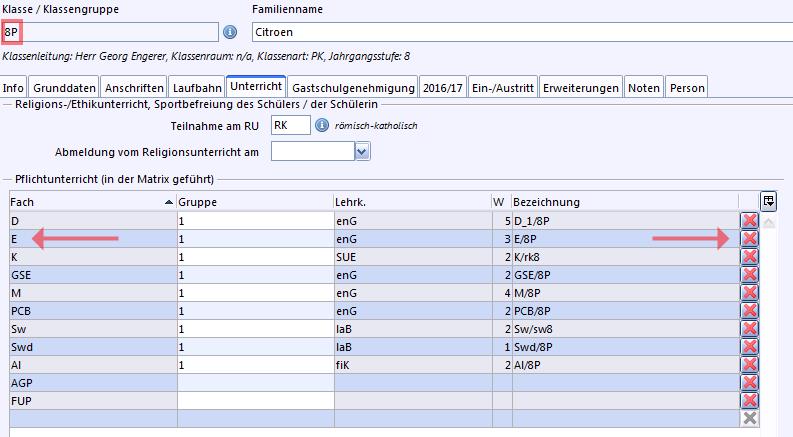
Task: Delete the PCB/8P subject row
Action: click(750, 311)
